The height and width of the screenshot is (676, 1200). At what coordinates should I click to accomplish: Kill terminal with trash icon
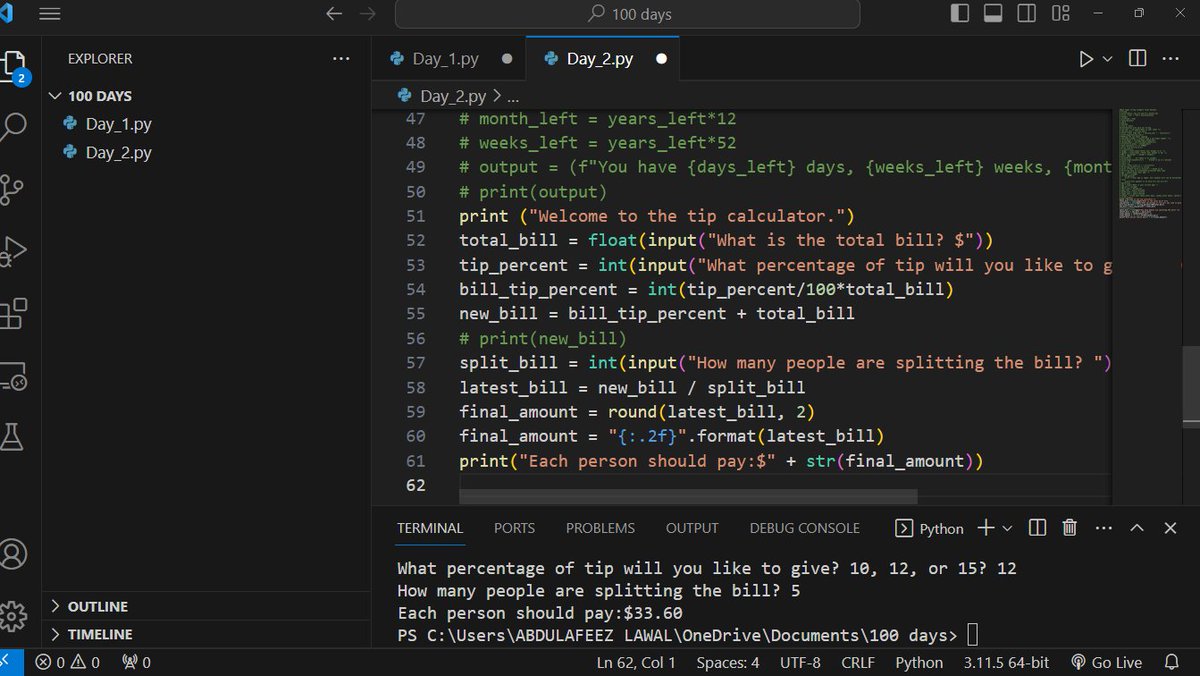coord(1069,528)
